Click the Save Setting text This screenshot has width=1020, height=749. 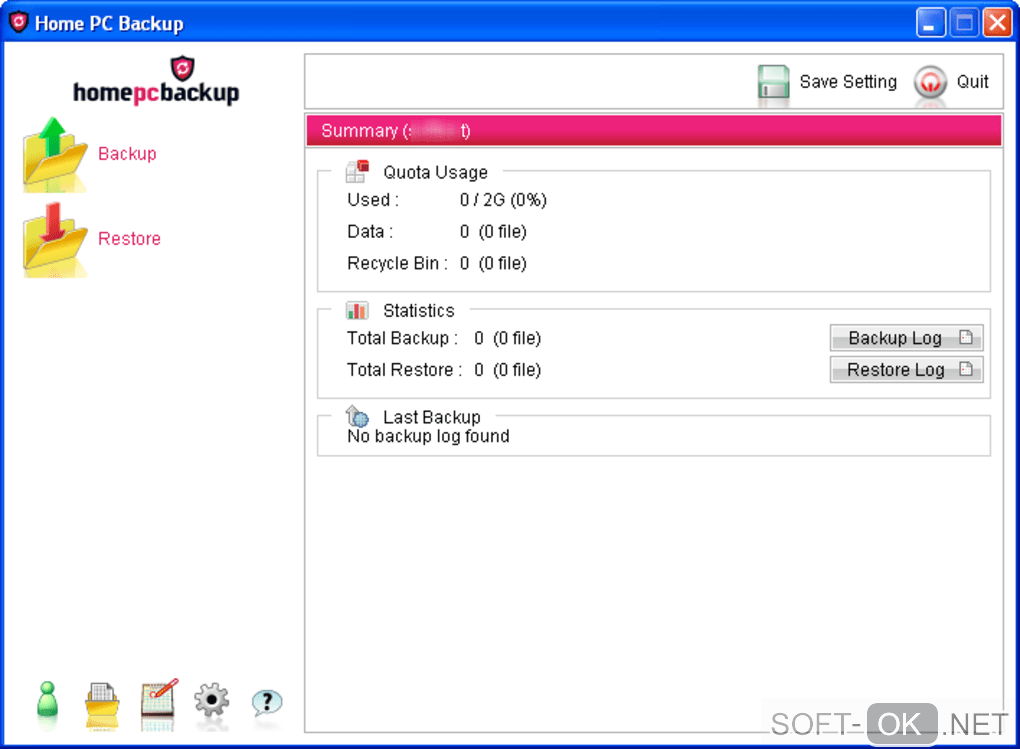848,82
